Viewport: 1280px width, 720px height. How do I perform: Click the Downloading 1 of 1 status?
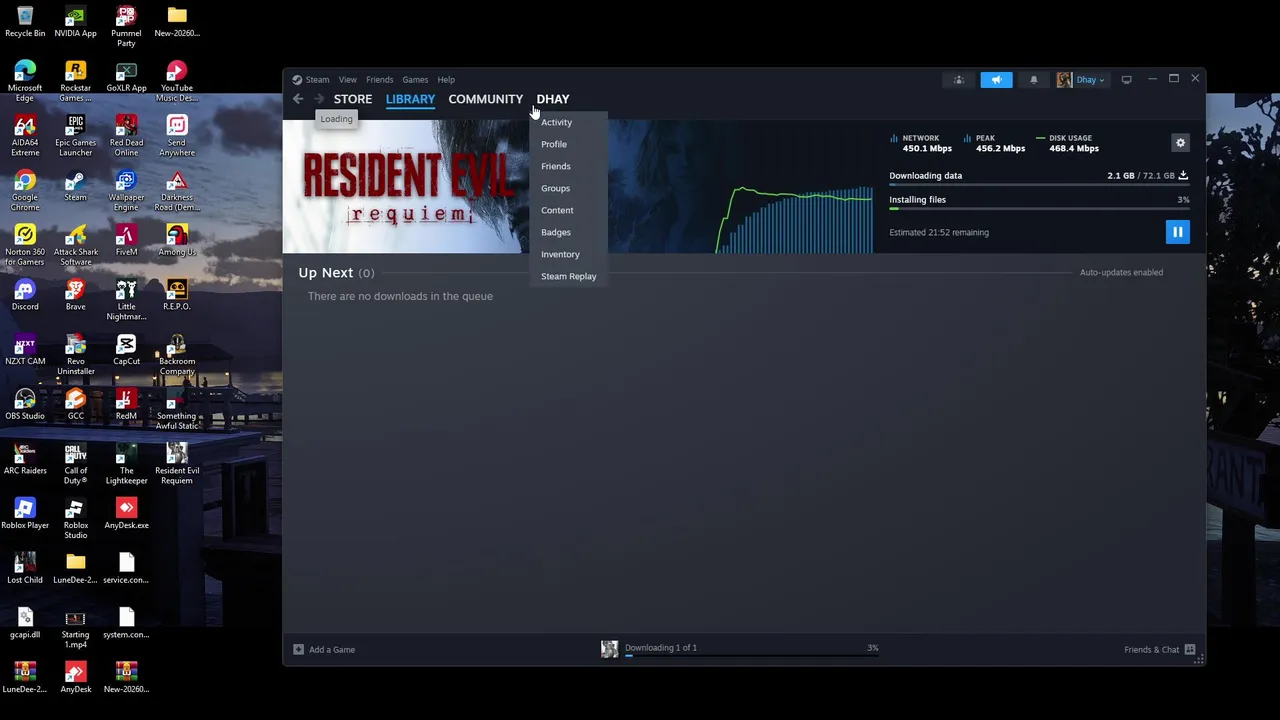pos(661,648)
